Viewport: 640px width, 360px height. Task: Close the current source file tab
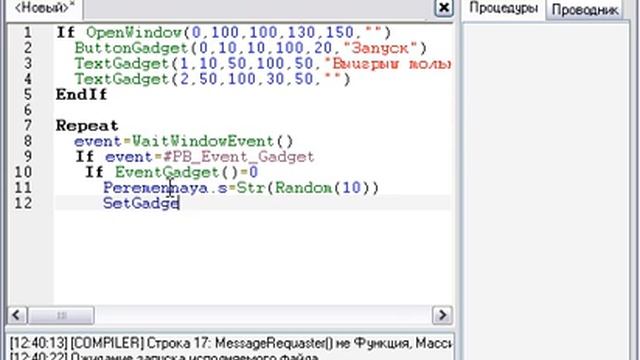[444, 8]
